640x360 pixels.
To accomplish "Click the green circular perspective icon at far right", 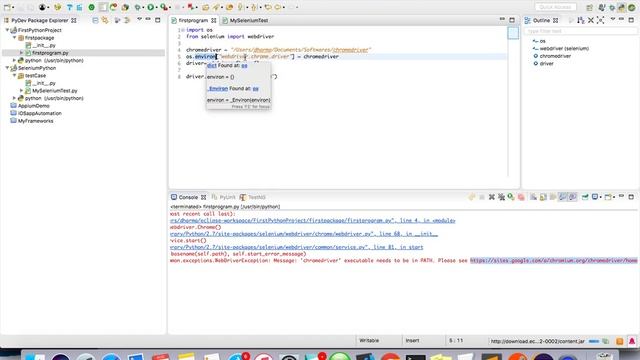I will click(x=632, y=7).
